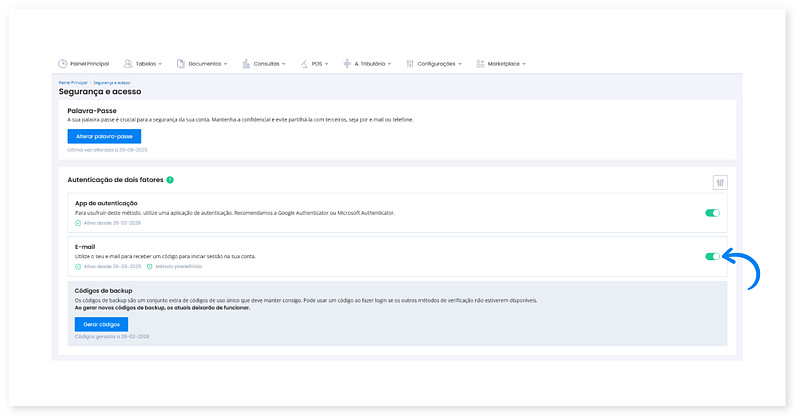Toggle the App de autenticação switch
Image resolution: width=800 pixels, height=420 pixels.
coord(712,213)
